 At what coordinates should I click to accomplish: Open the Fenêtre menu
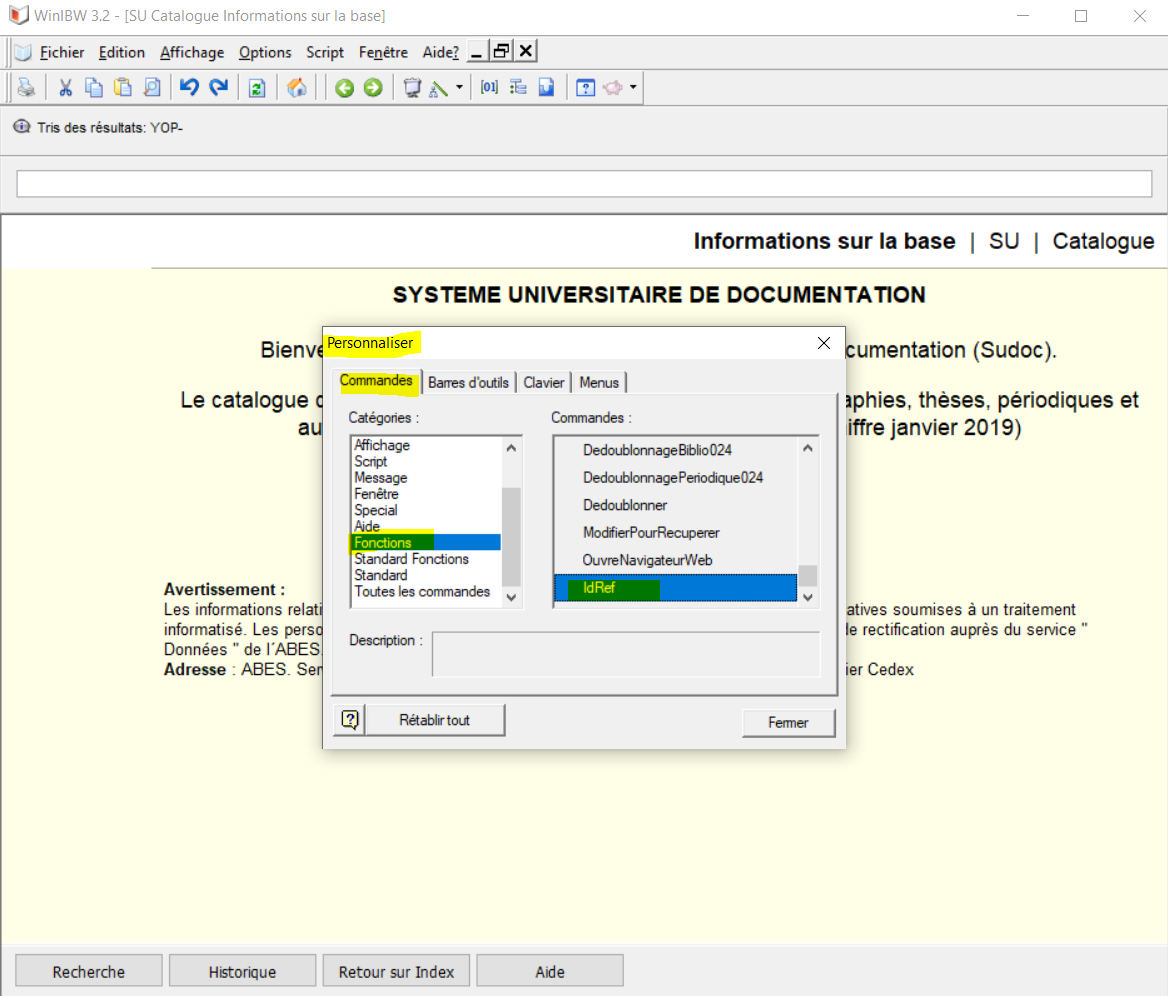tap(383, 52)
